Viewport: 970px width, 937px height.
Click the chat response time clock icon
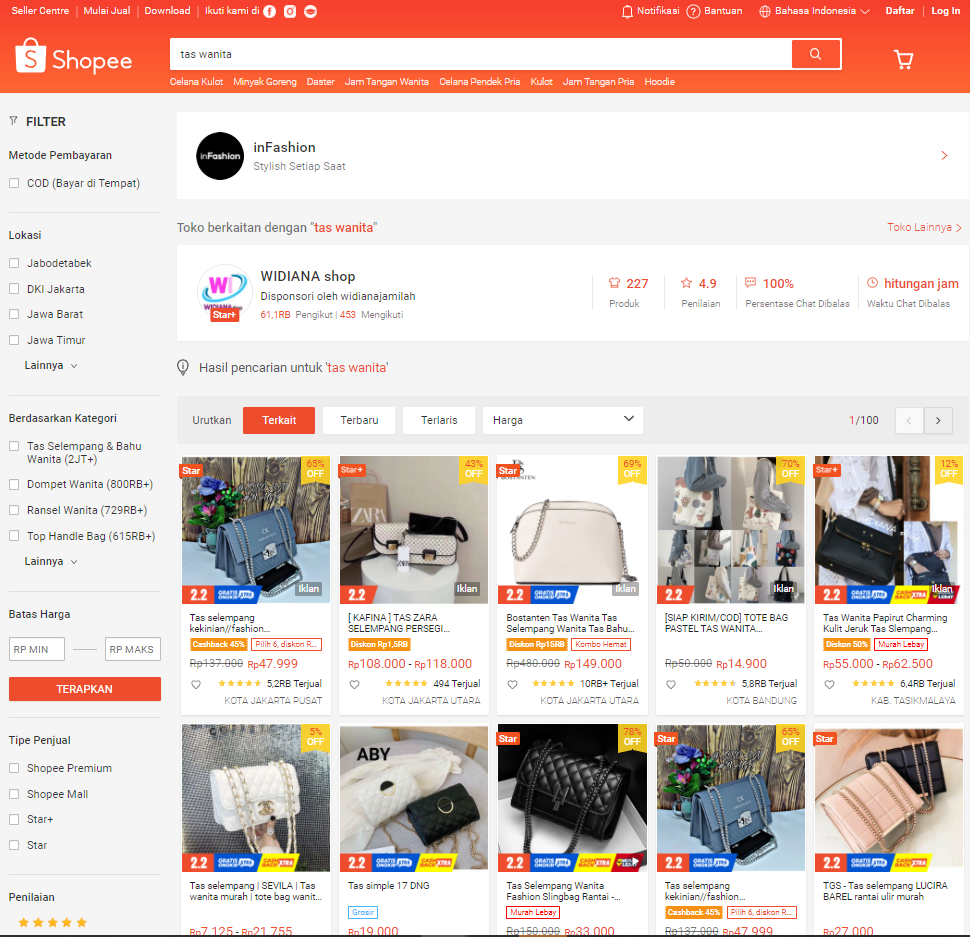(x=872, y=283)
